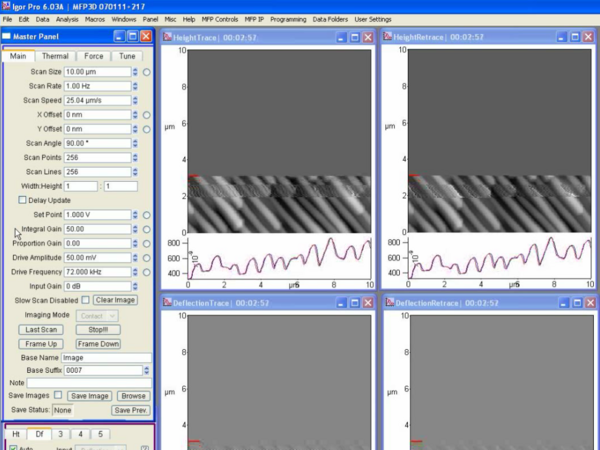Image resolution: width=600 pixels, height=450 pixels.
Task: Adjust the Scan Angle stepper arrows
Action: [x=135, y=143]
